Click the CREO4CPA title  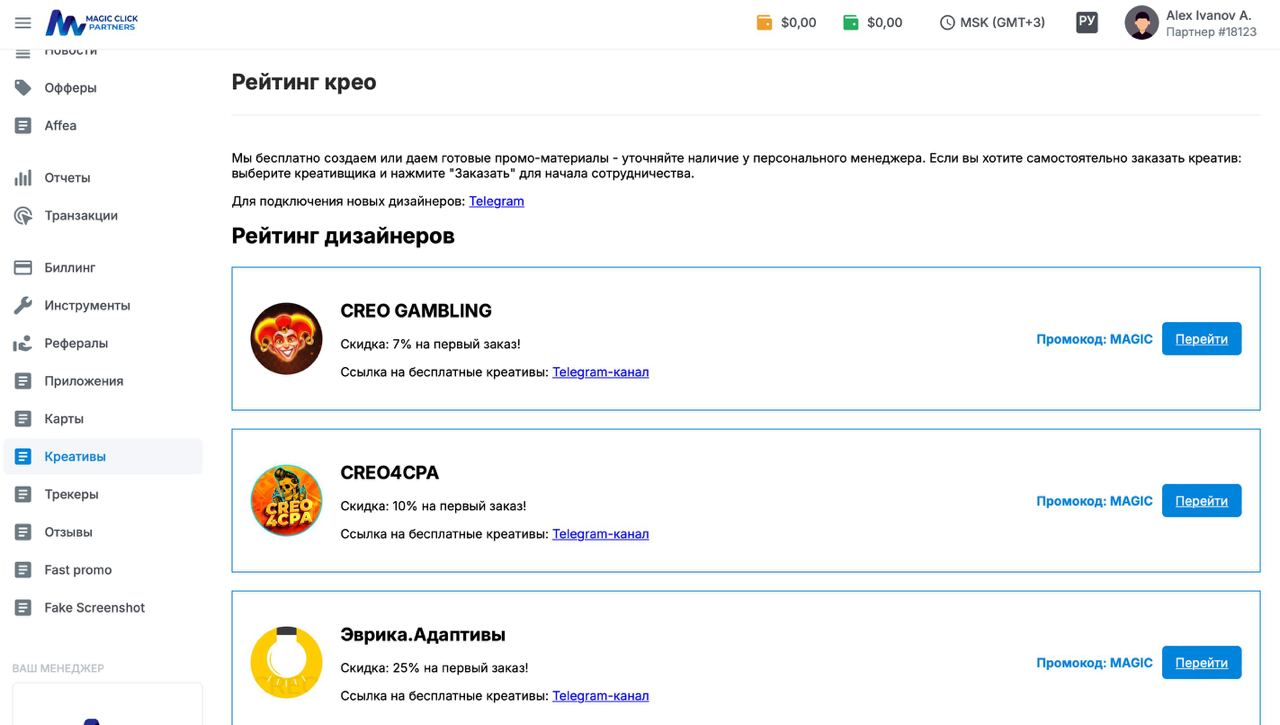pyautogui.click(x=390, y=473)
